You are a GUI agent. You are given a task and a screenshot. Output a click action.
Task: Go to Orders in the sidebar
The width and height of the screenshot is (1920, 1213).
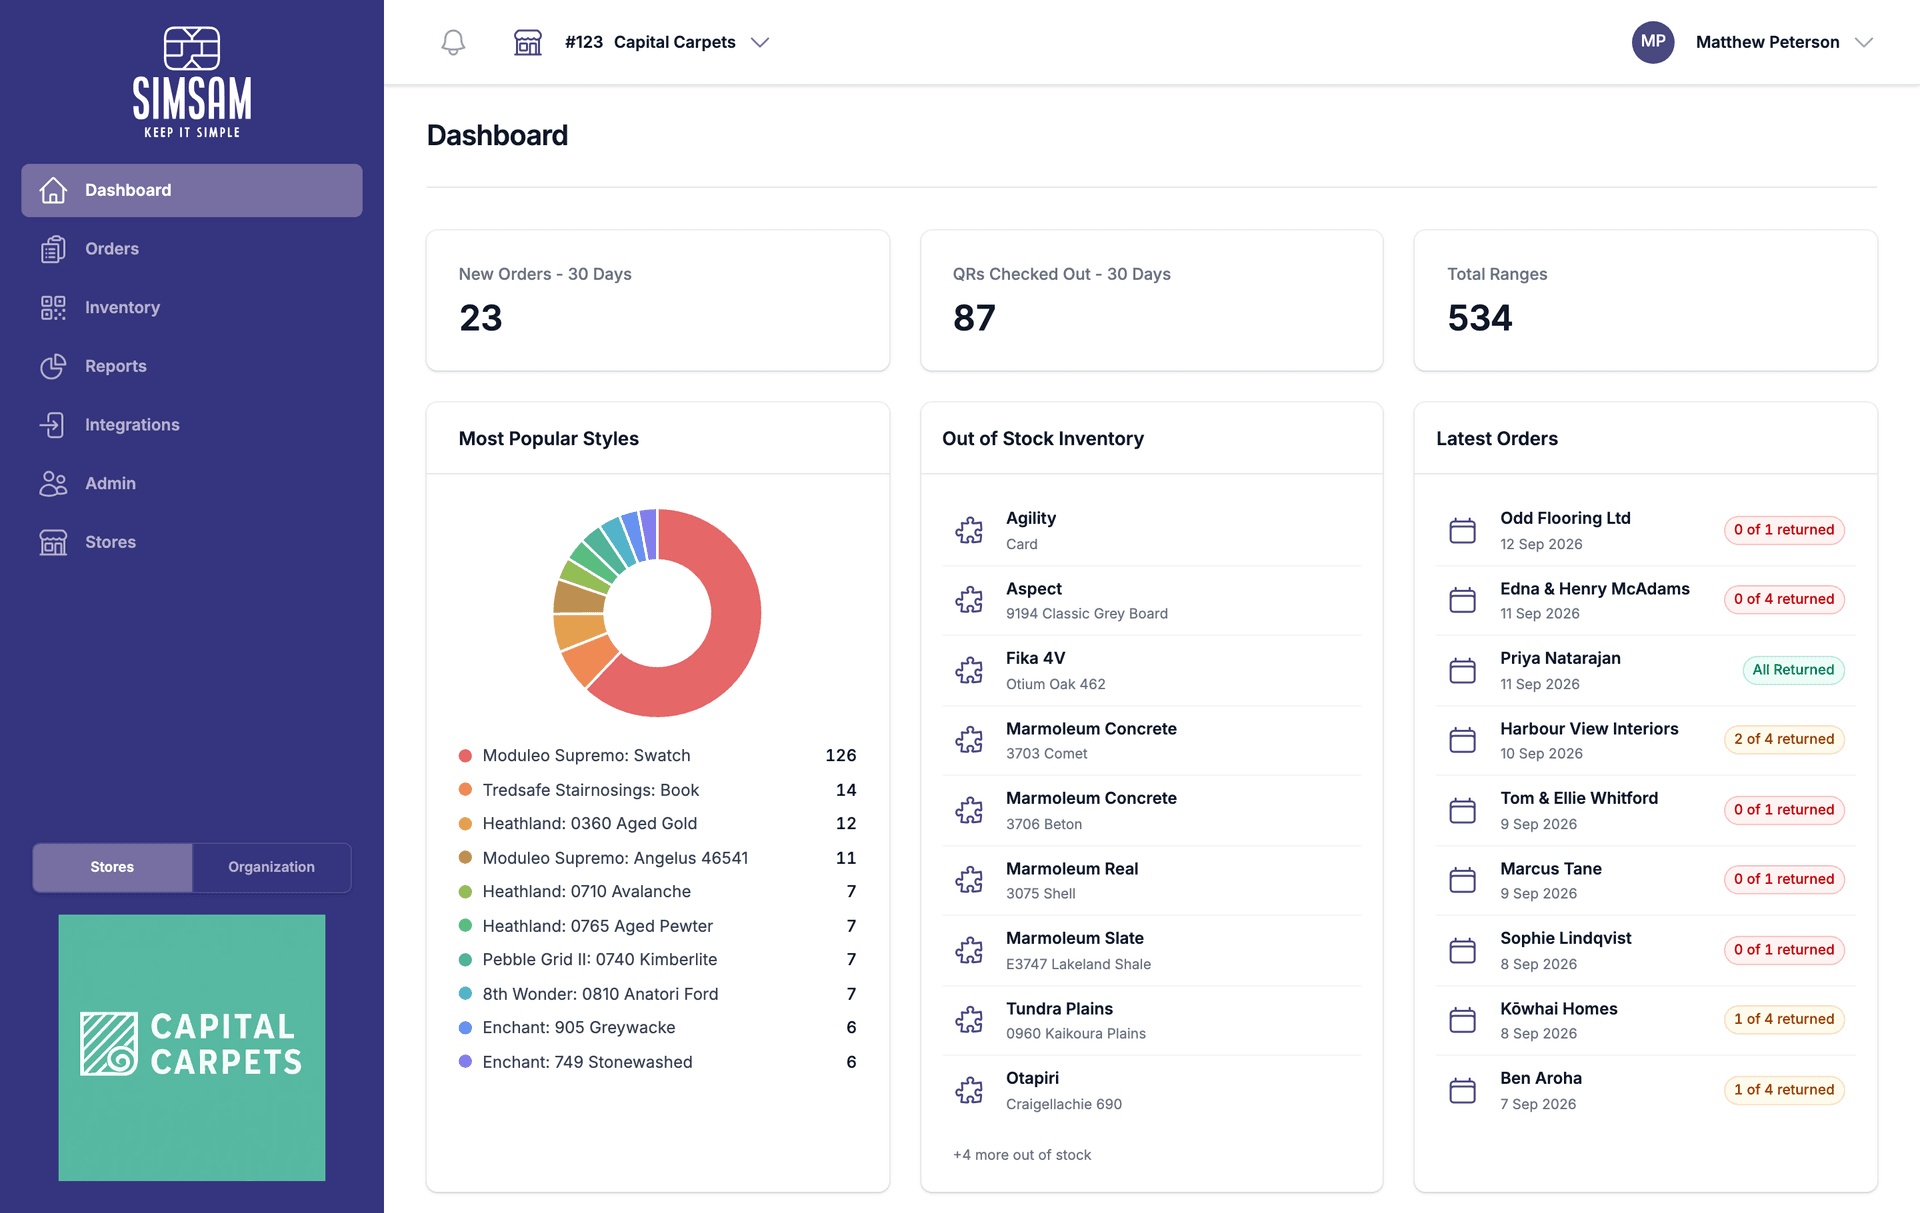coord(192,249)
